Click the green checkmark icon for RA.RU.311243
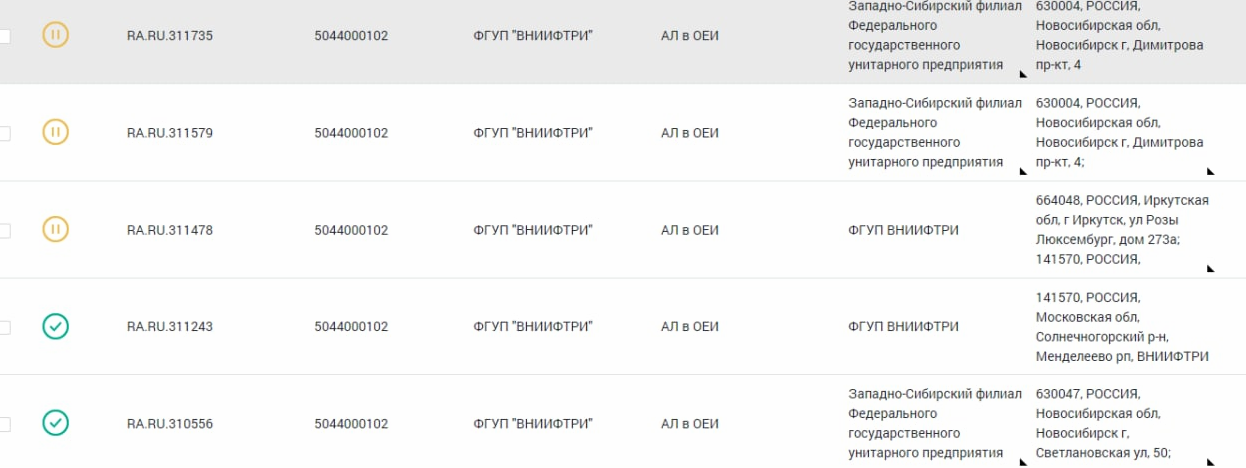1246x468 pixels. (56, 326)
